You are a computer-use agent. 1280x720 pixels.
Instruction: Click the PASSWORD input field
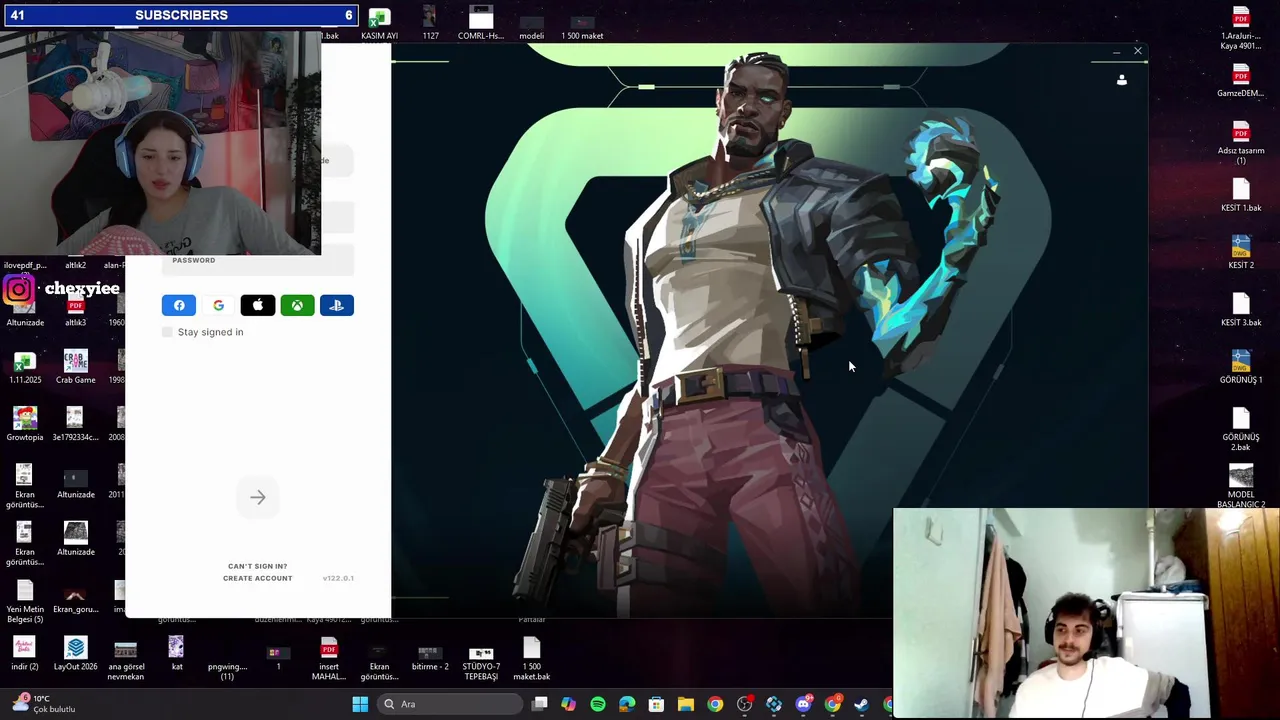pyautogui.click(x=258, y=260)
